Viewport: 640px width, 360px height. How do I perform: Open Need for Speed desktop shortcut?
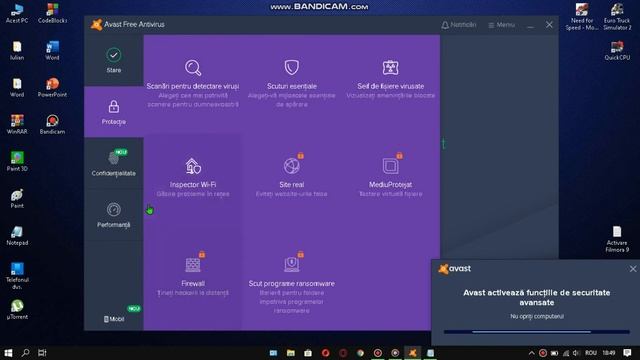tap(582, 17)
